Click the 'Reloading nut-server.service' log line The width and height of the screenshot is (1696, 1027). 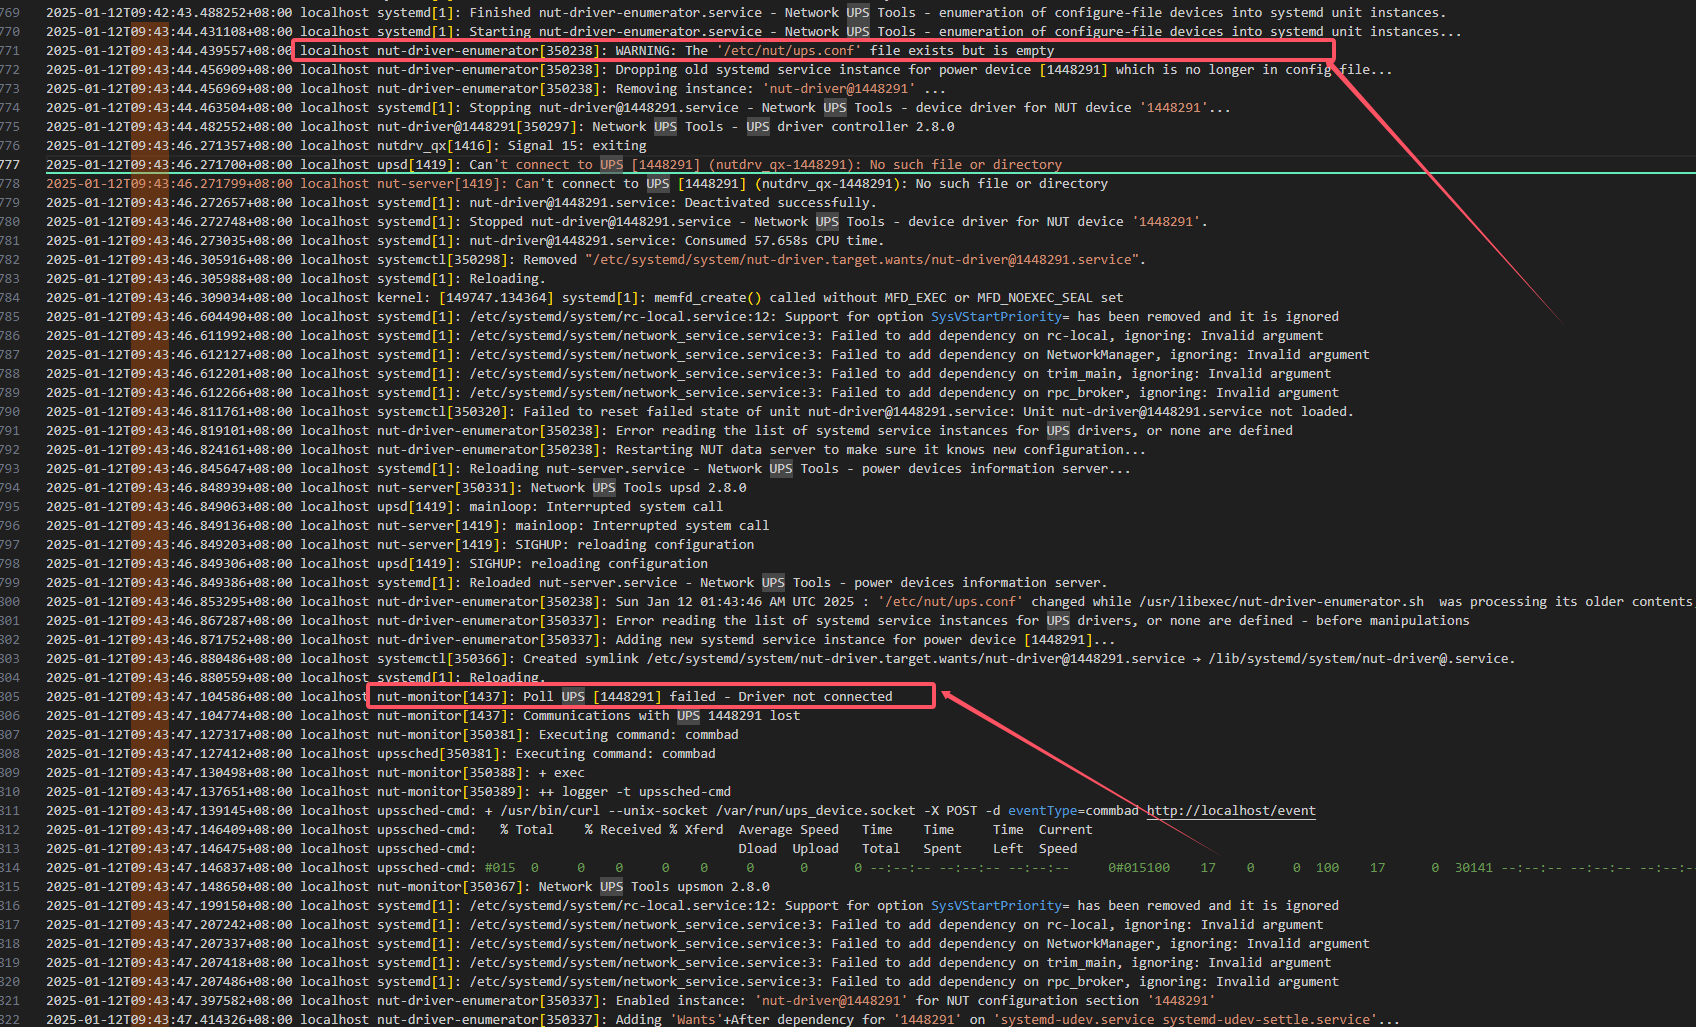click(588, 469)
